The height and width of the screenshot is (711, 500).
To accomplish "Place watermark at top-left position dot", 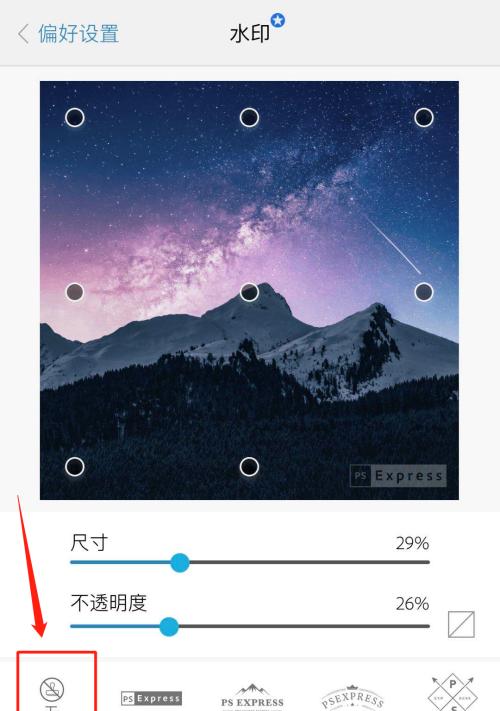I will point(75,117).
